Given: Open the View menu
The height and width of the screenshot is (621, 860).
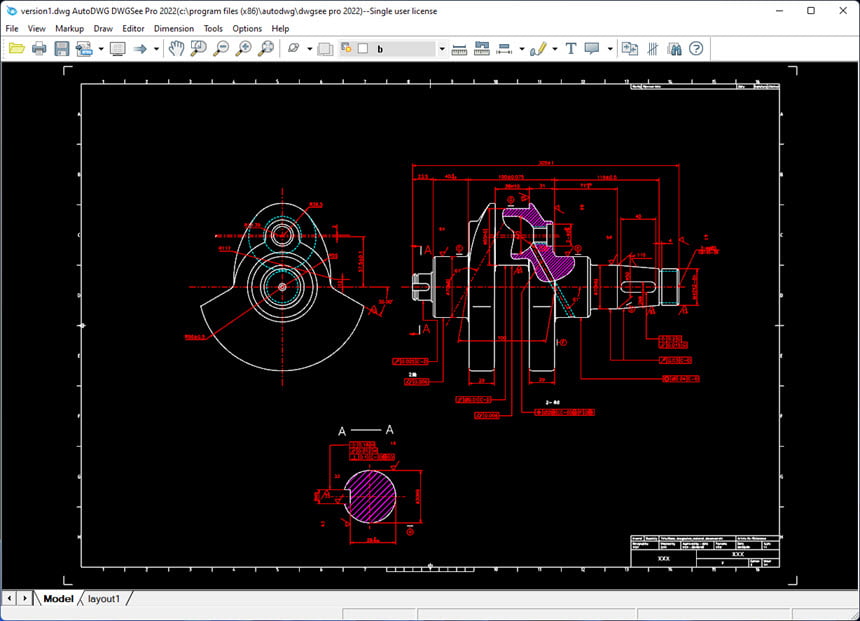Looking at the screenshot, I should [x=37, y=29].
